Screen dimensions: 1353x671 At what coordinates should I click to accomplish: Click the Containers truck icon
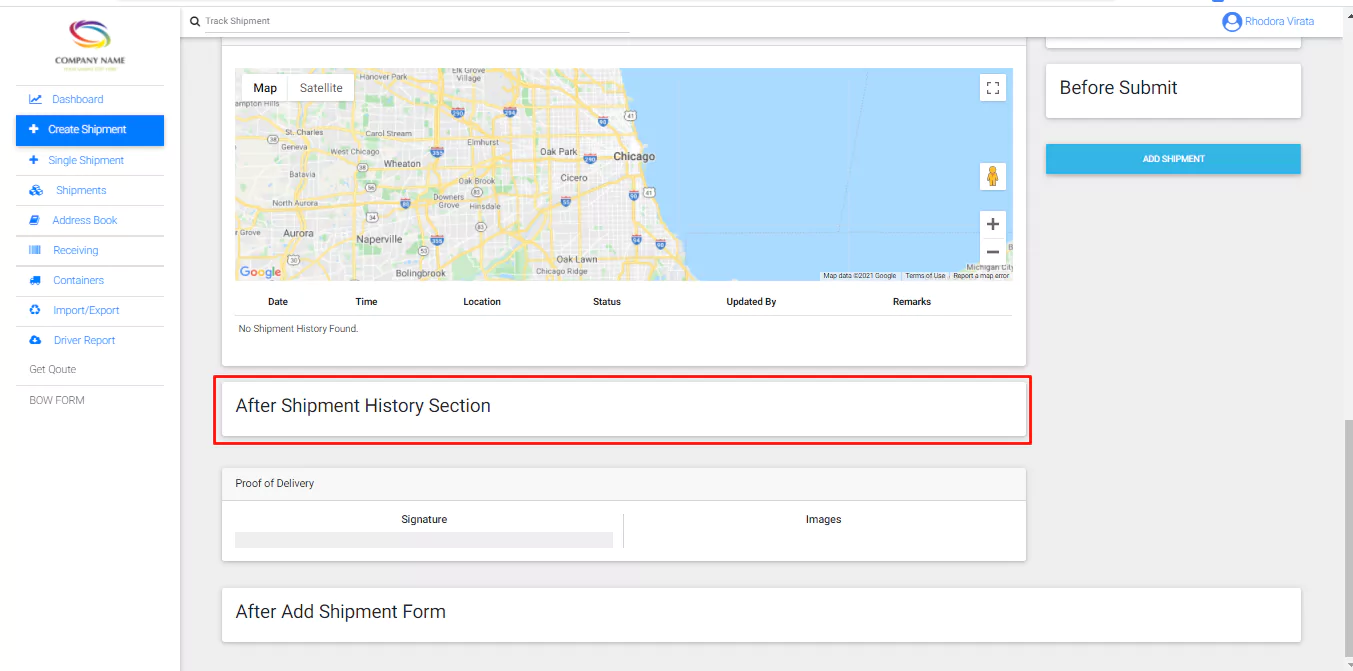tap(35, 280)
